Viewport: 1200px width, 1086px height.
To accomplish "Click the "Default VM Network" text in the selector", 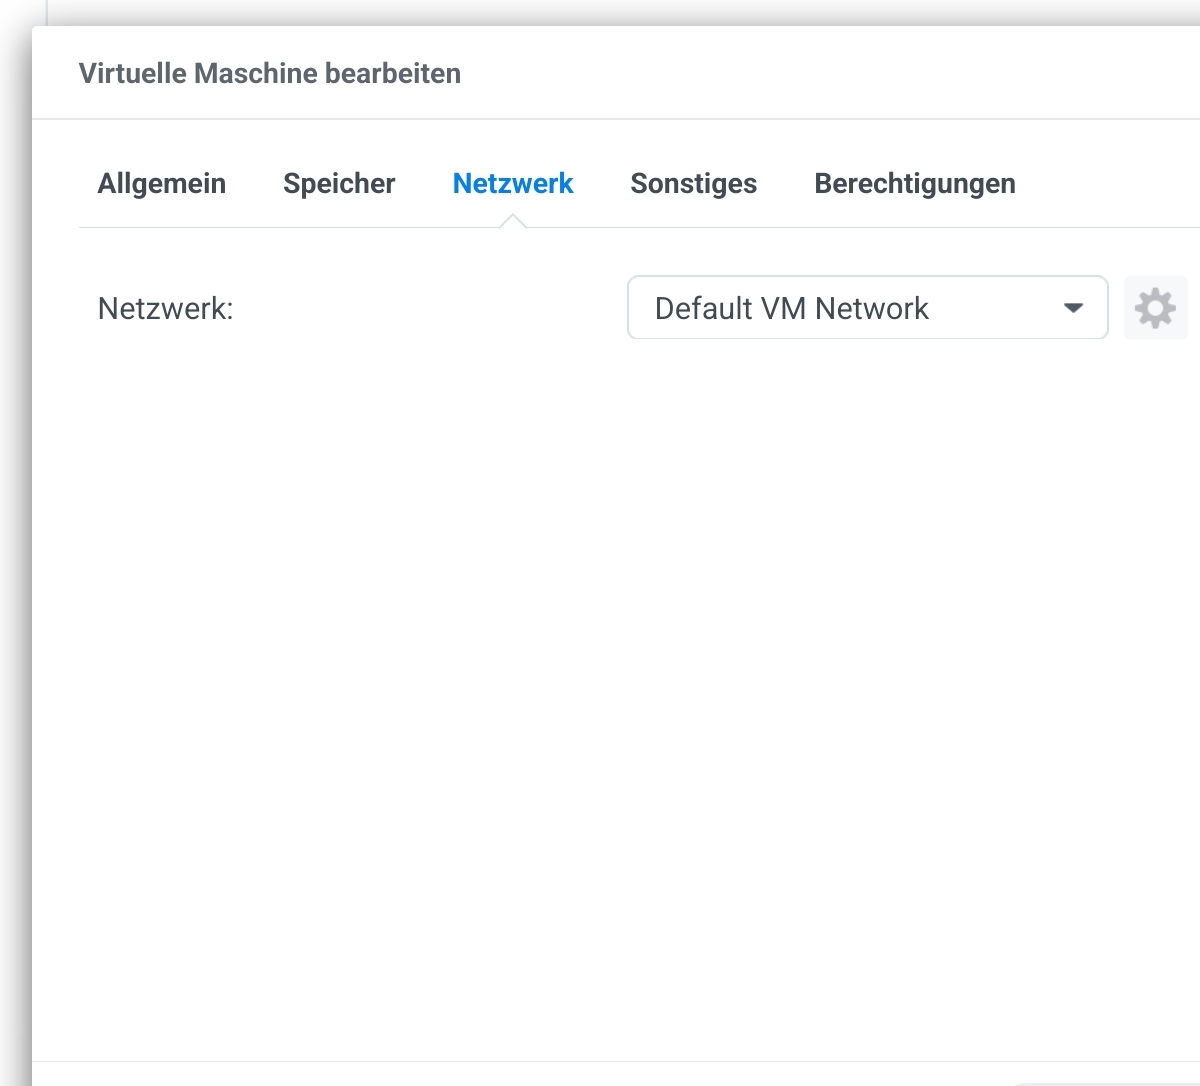I will (791, 308).
